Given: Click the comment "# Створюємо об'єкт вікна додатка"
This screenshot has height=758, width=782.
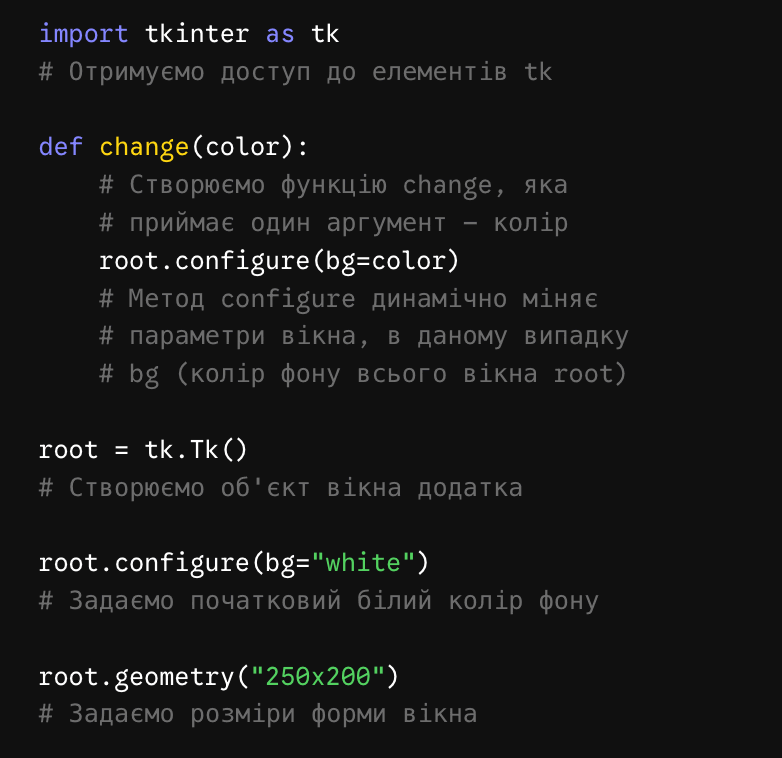Looking at the screenshot, I should pos(281,488).
